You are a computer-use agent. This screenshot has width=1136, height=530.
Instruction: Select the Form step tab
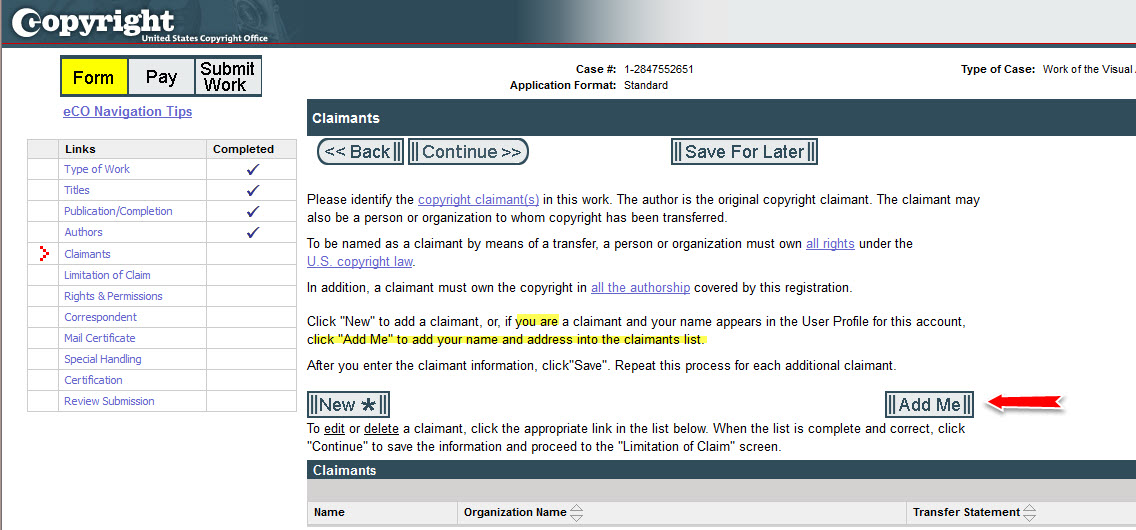(x=94, y=77)
